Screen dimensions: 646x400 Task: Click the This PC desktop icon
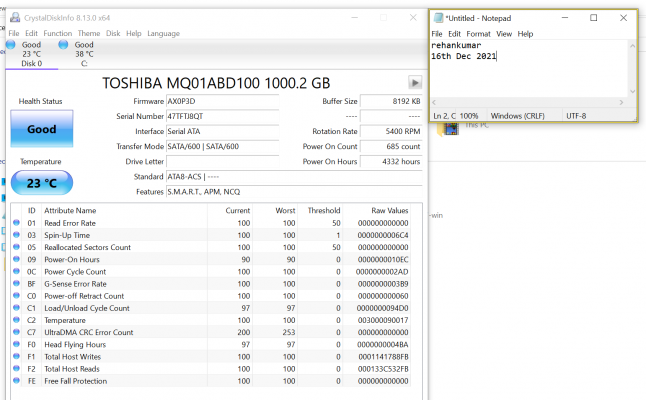[450, 129]
